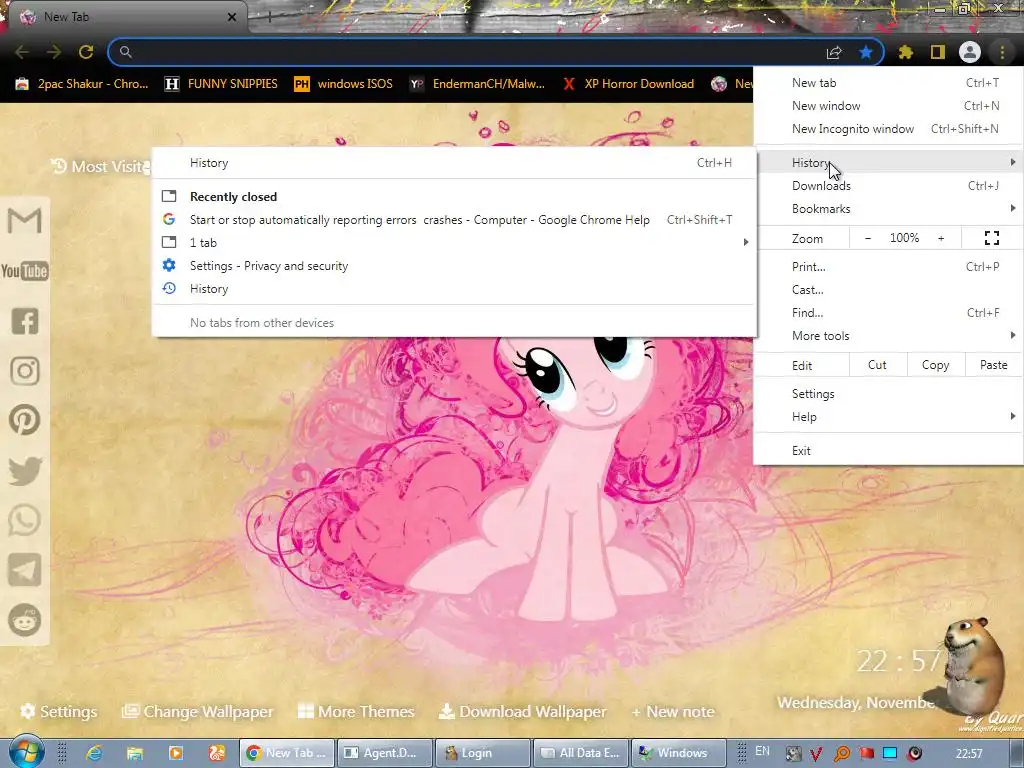Close the New Tab browser tab

(x=232, y=17)
